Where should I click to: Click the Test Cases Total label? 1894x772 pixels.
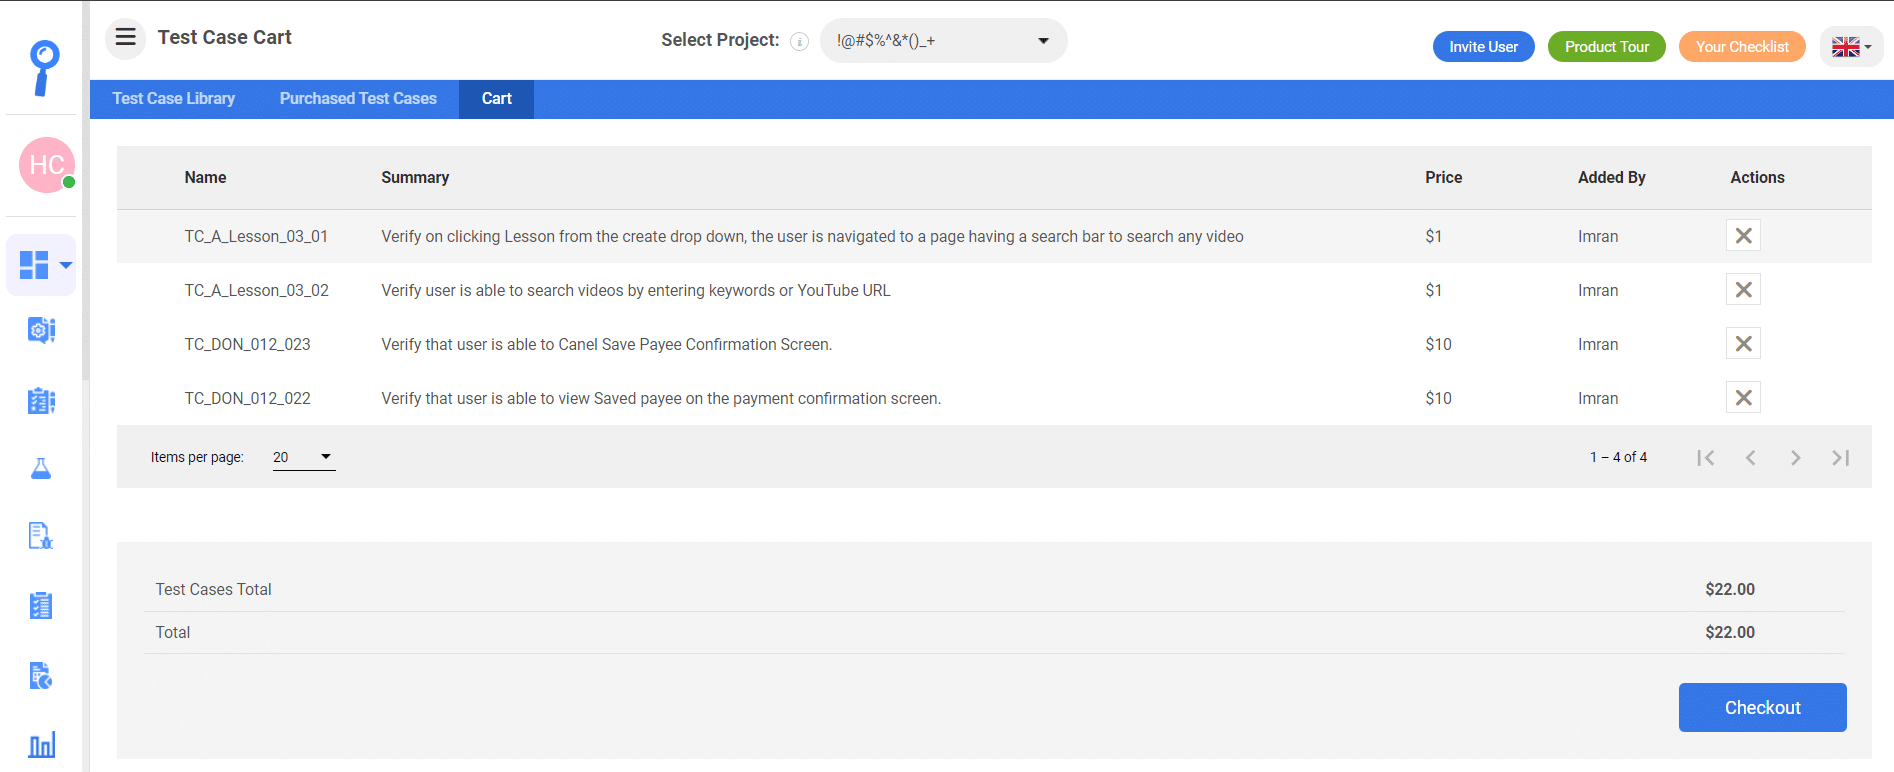pos(213,590)
